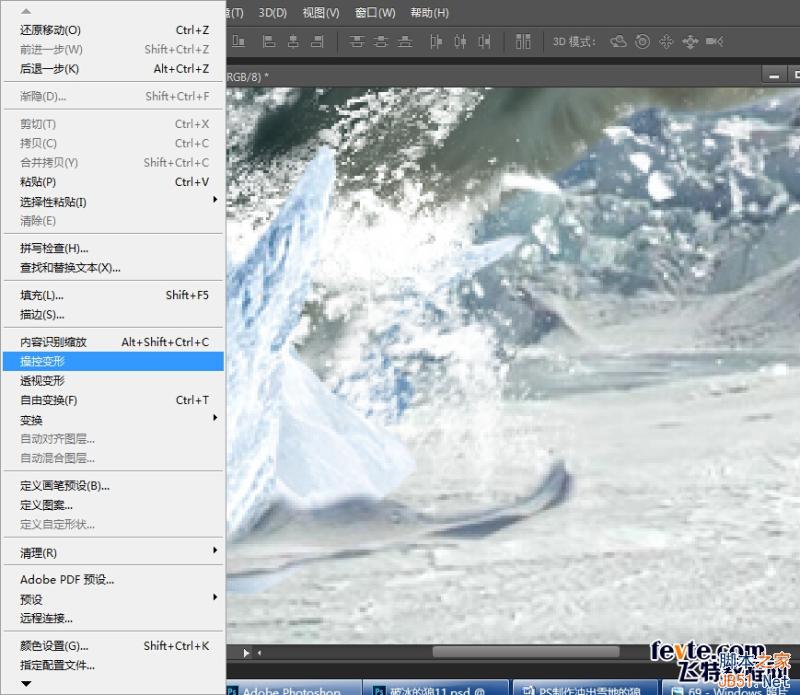Open the 视图(V) menu
Screen dimensions: 800x695
pyautogui.click(x=321, y=13)
